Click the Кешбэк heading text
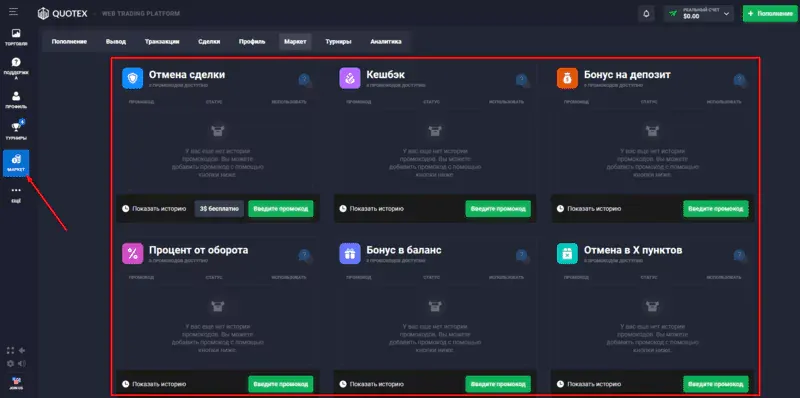This screenshot has height=398, width=800. point(386,75)
